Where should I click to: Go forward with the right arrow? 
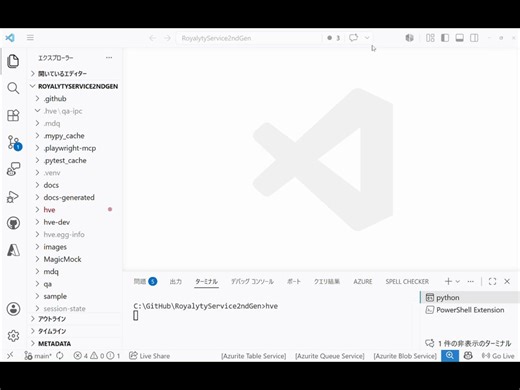pyautogui.click(x=167, y=38)
